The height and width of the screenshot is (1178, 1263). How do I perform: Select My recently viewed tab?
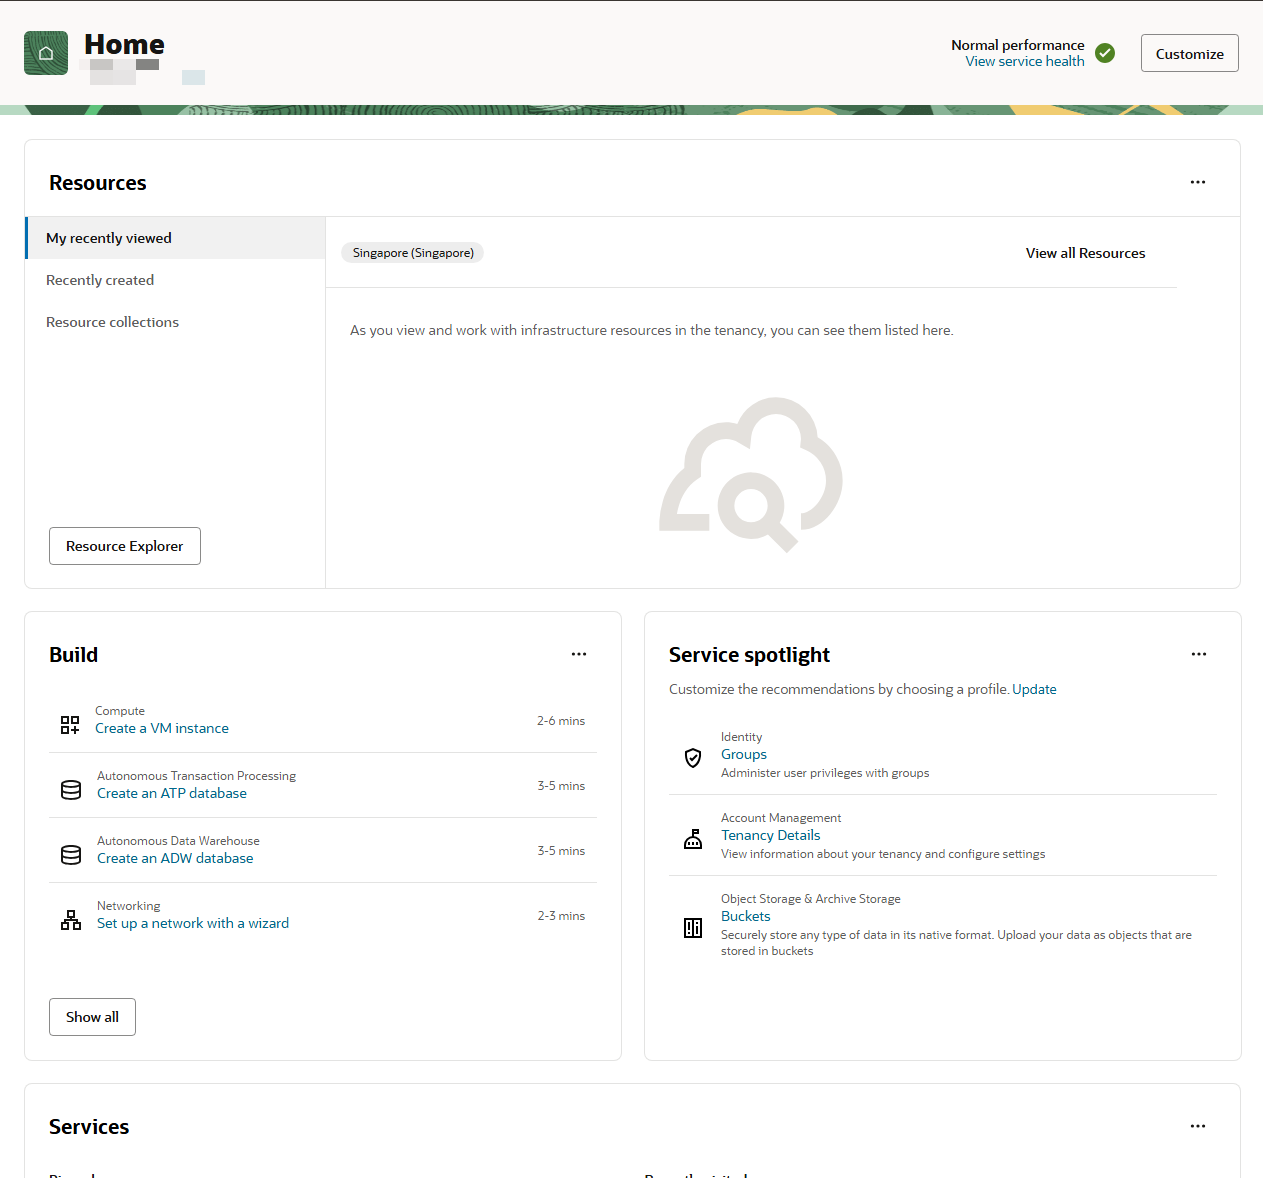click(x=176, y=238)
